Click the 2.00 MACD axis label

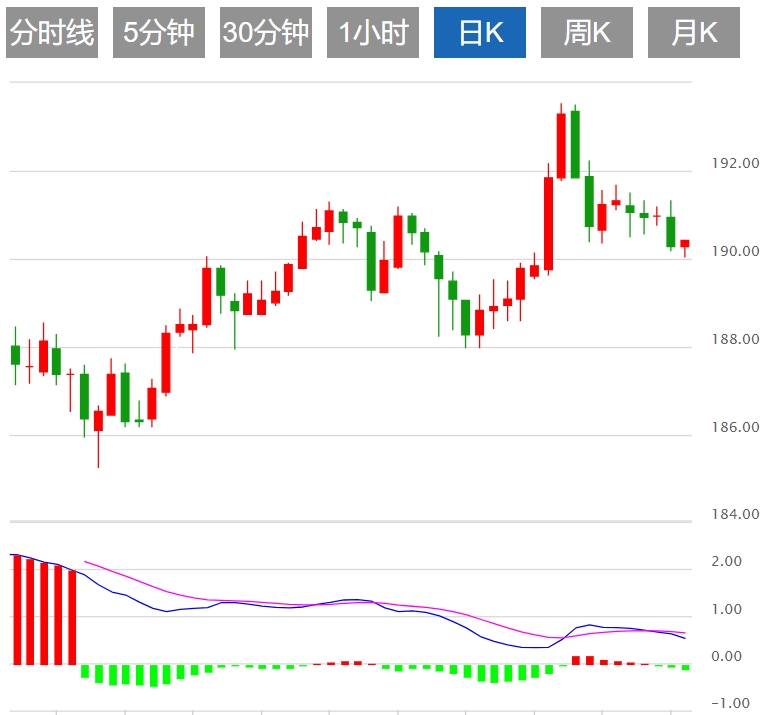tap(726, 561)
